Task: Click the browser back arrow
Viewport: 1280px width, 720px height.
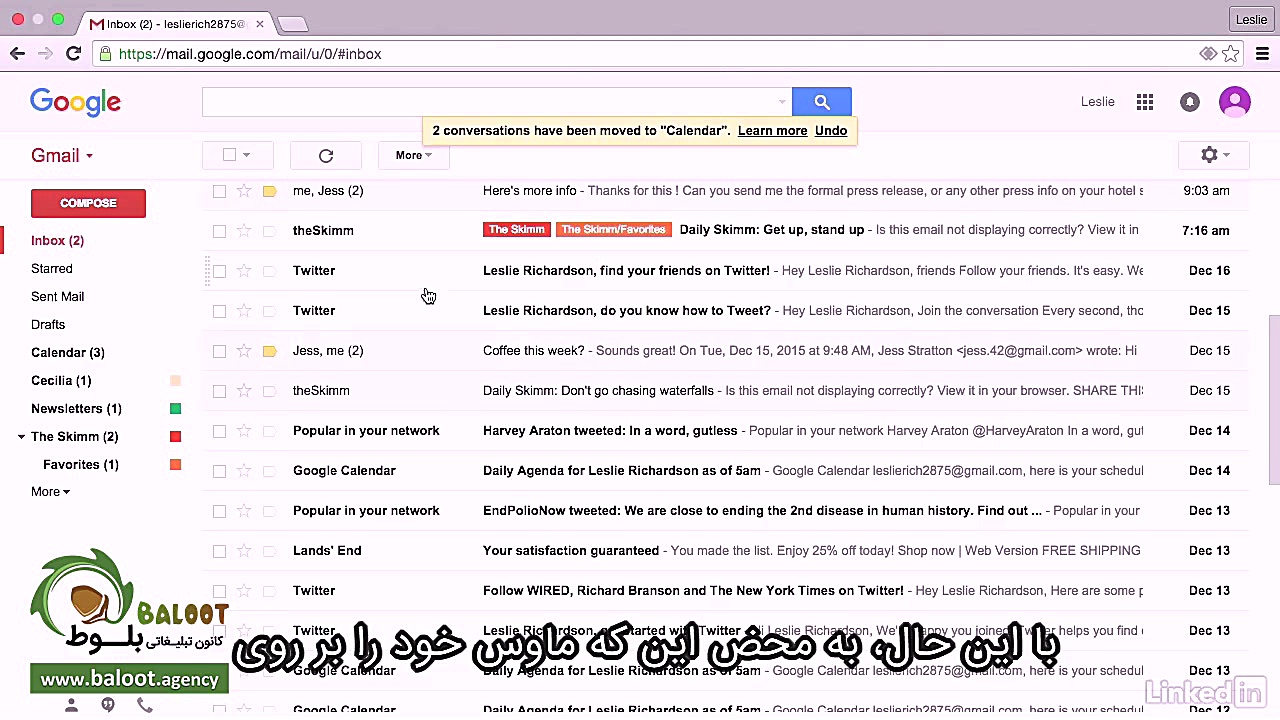Action: click(x=17, y=54)
